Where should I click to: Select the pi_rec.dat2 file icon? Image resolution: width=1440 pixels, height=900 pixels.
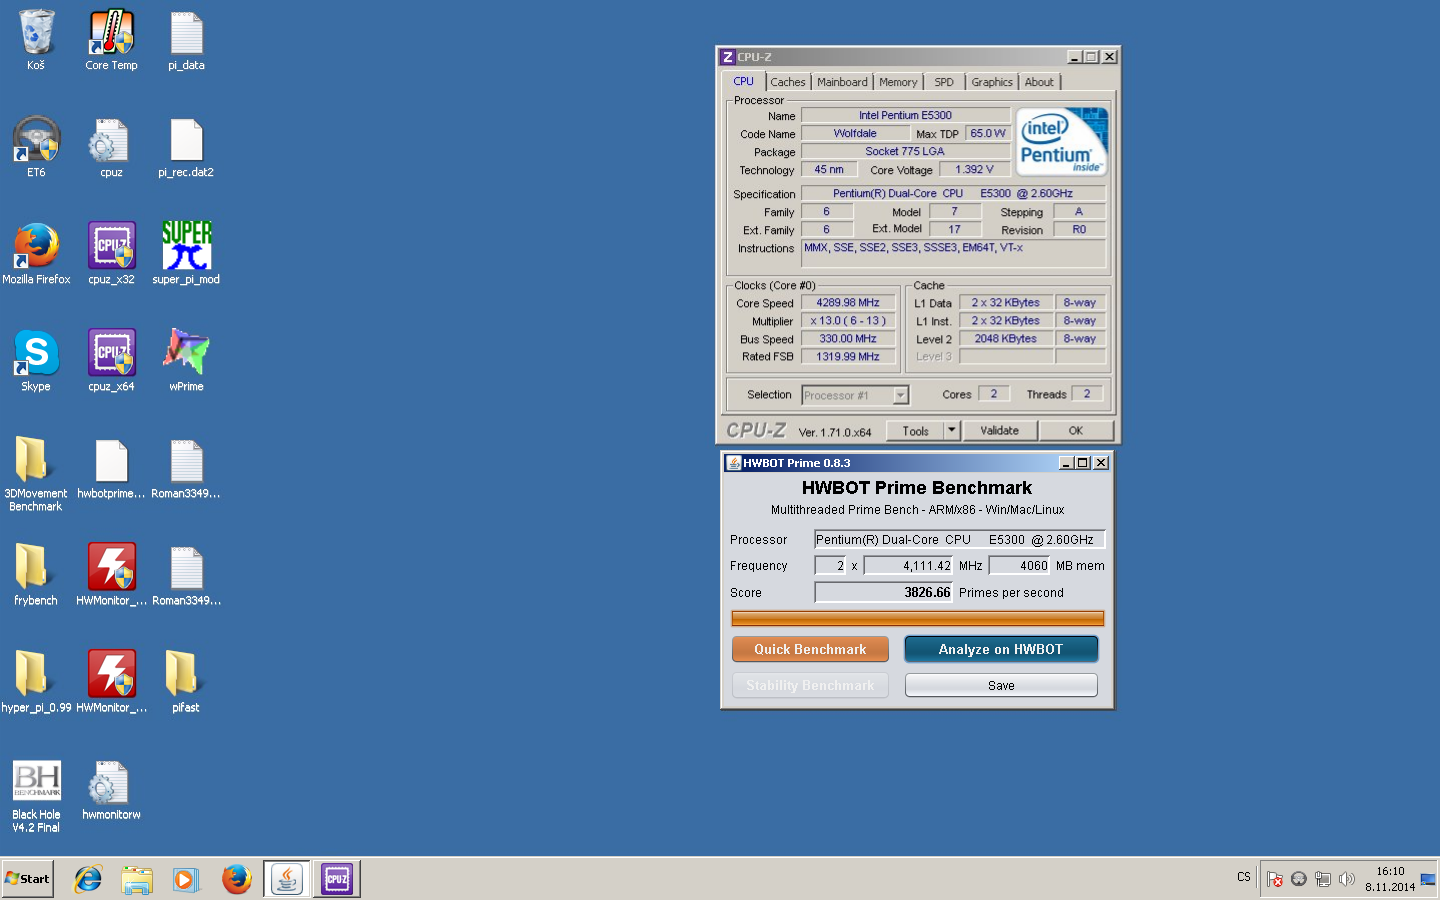click(x=186, y=147)
